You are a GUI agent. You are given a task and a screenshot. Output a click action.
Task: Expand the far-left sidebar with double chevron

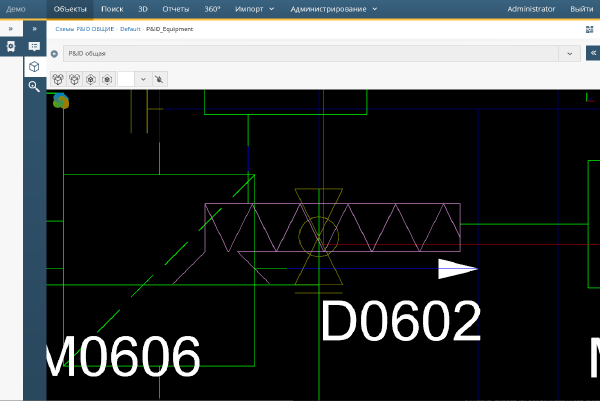click(11, 29)
